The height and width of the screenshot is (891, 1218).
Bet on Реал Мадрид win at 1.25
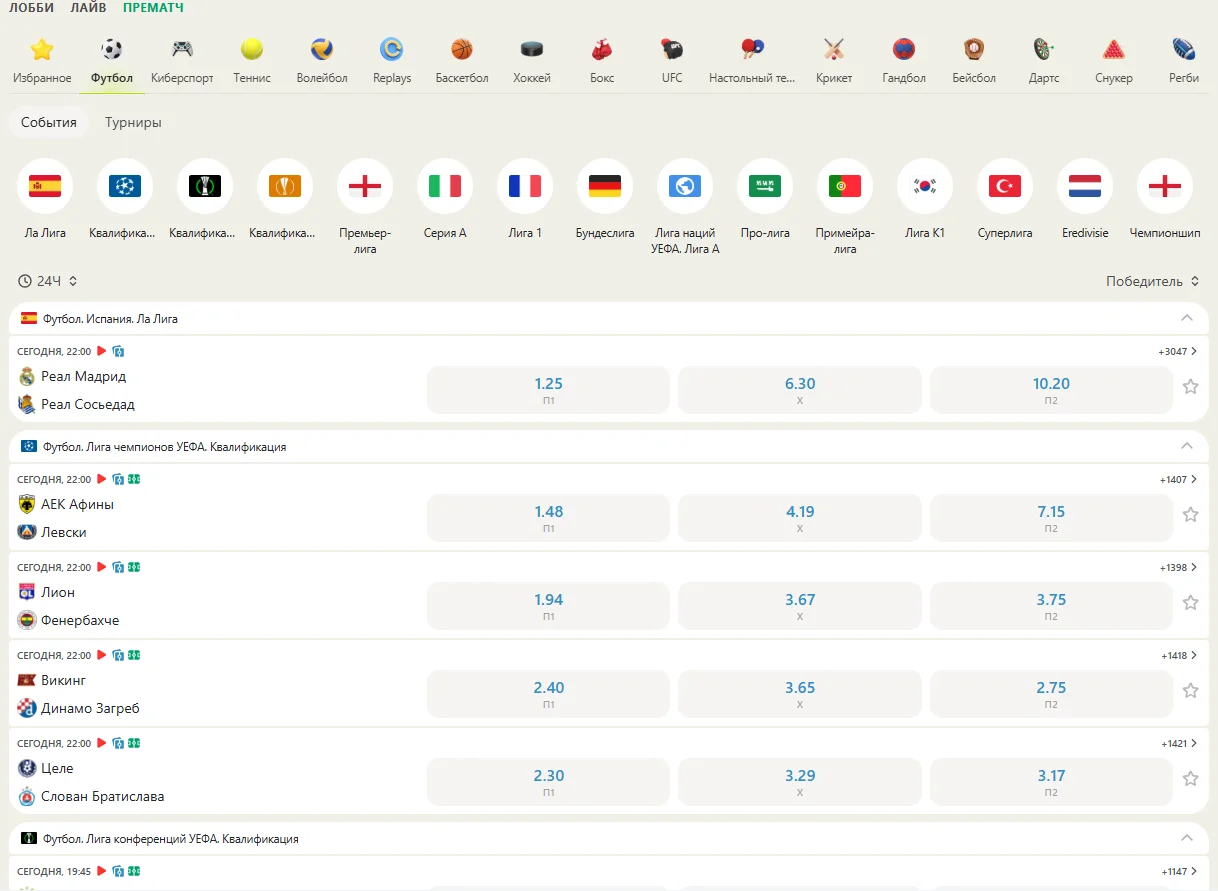(x=548, y=390)
